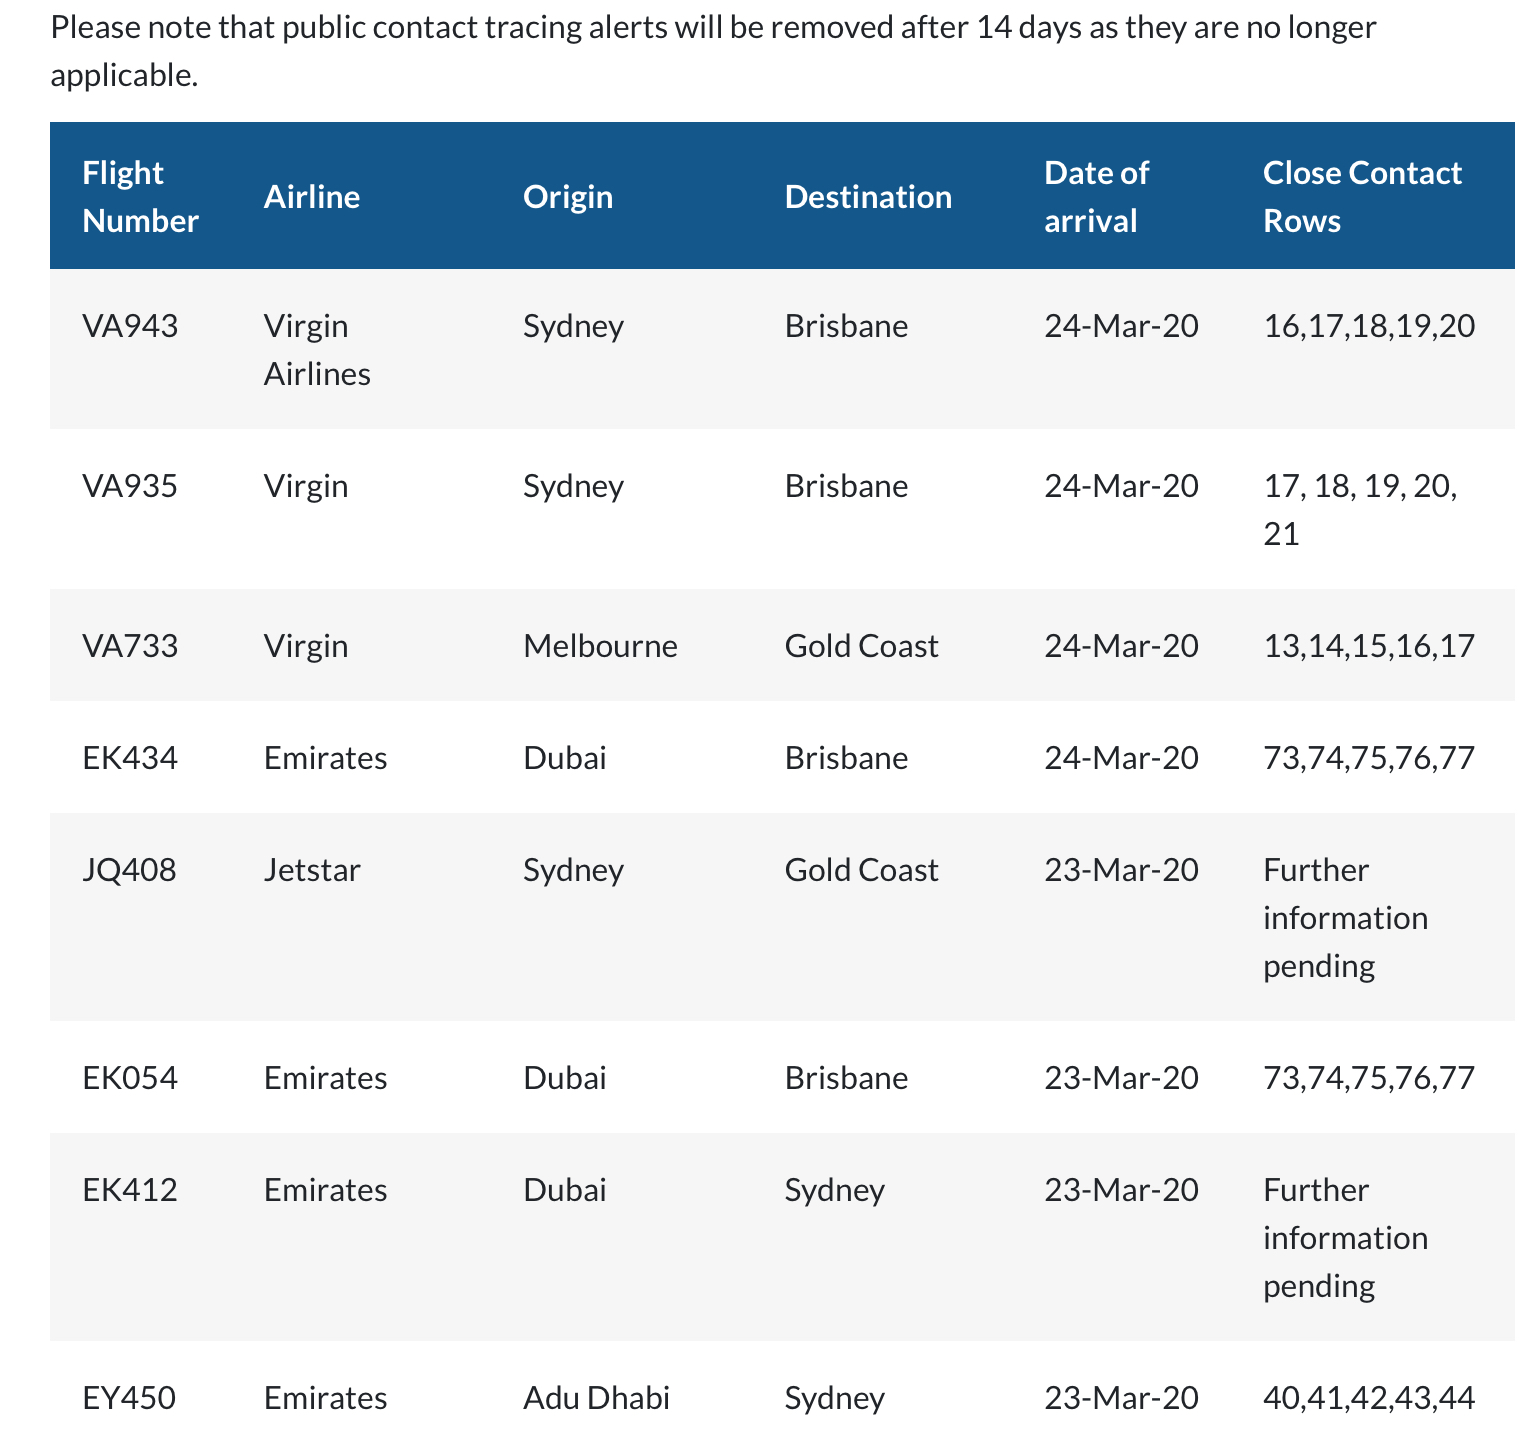The width and height of the screenshot is (1536, 1449).
Task: Click the Airline column header
Action: coord(312,197)
